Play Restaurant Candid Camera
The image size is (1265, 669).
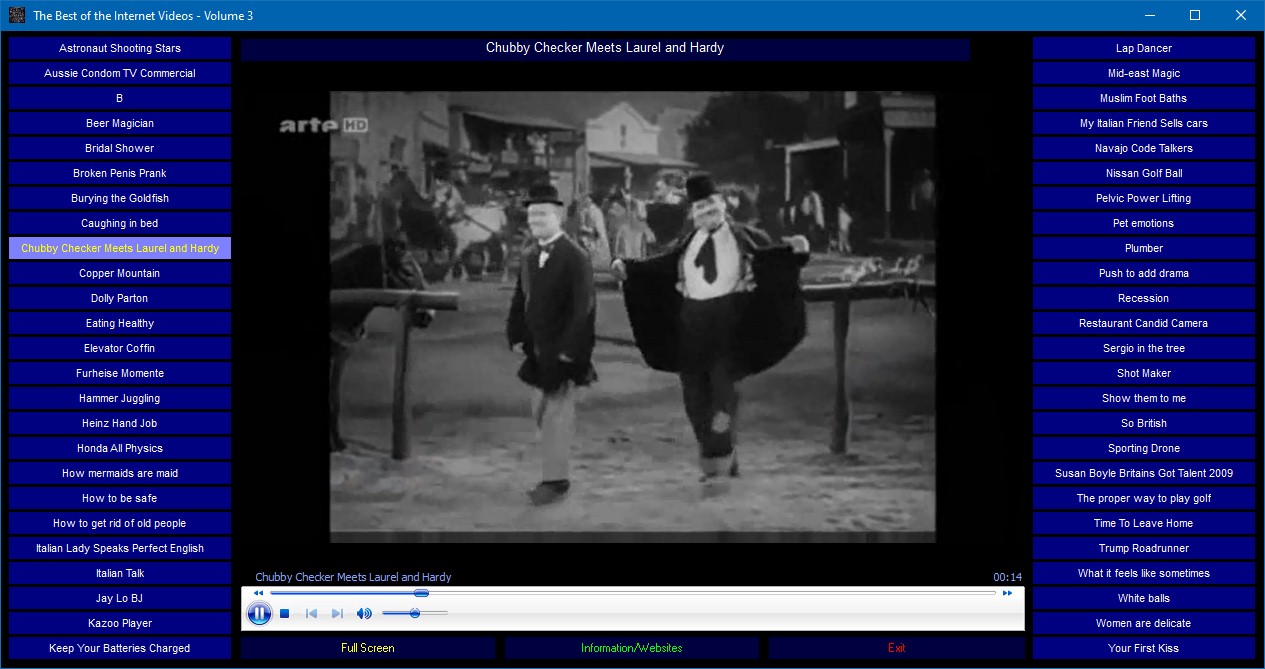pyautogui.click(x=1144, y=323)
